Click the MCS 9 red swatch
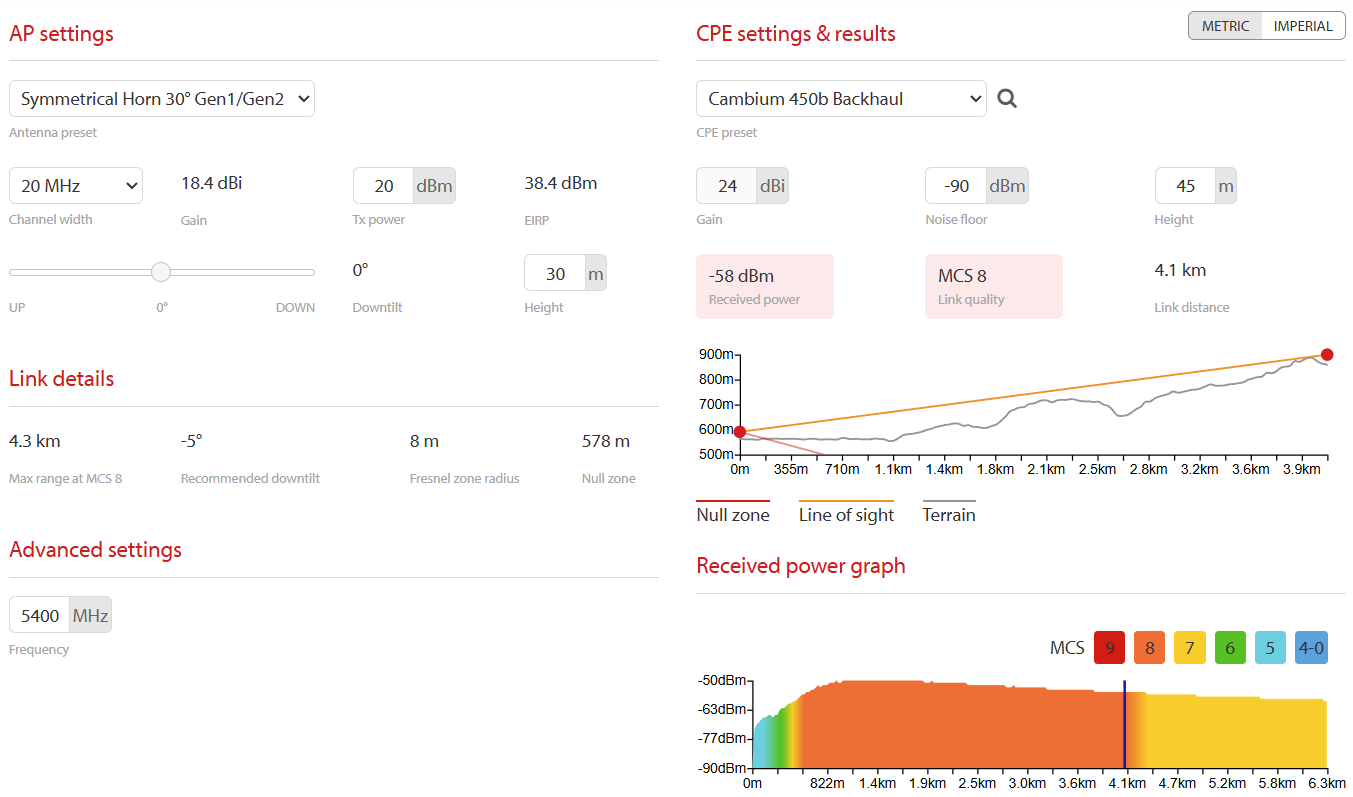 coord(1110,647)
